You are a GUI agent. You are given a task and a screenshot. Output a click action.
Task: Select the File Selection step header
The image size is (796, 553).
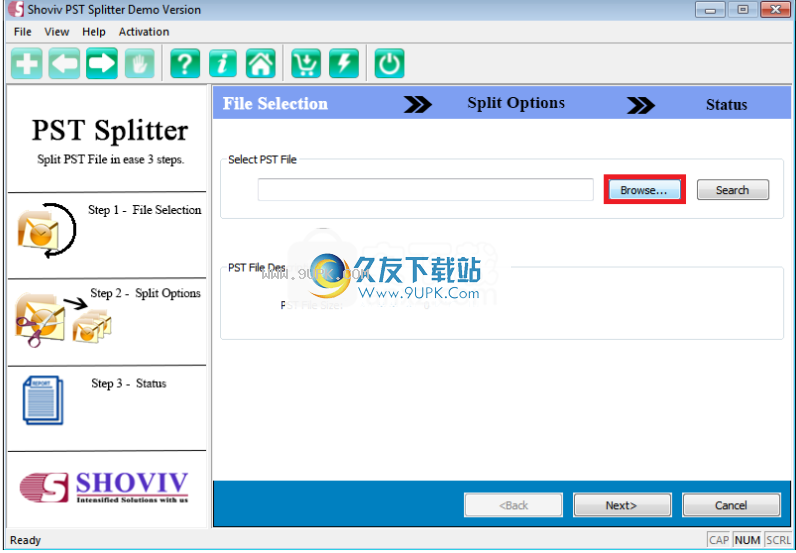[275, 104]
